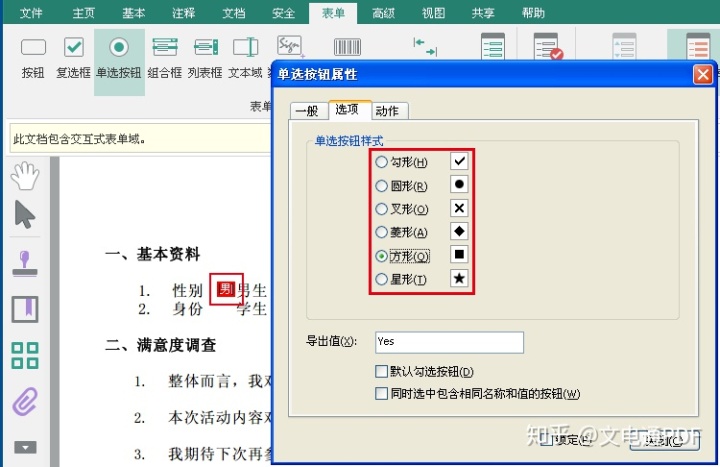This screenshot has width=720, height=467.
Task: Open the page thumbnails grid icon
Action: (25, 355)
